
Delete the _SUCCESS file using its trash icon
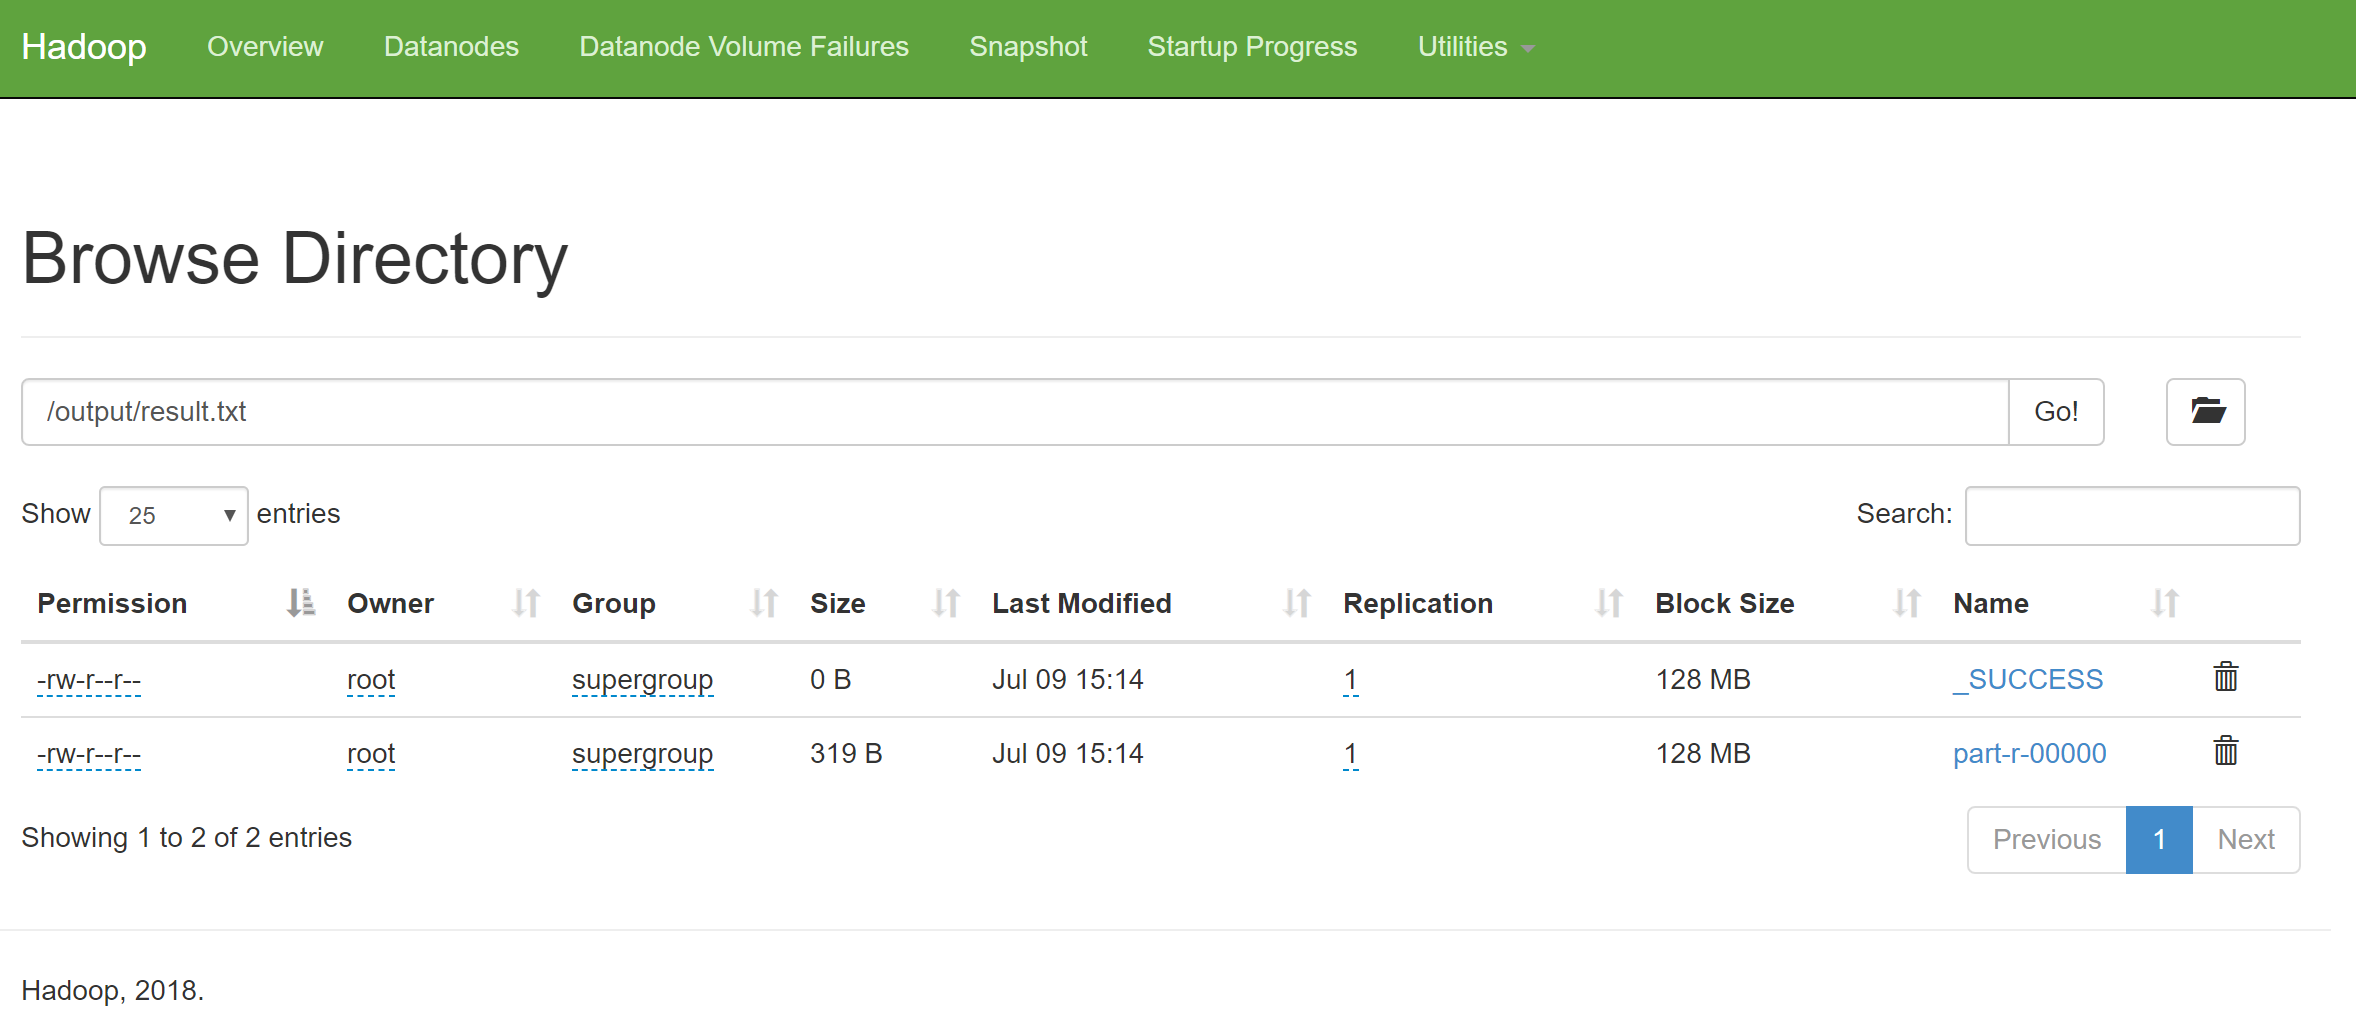(x=2224, y=677)
